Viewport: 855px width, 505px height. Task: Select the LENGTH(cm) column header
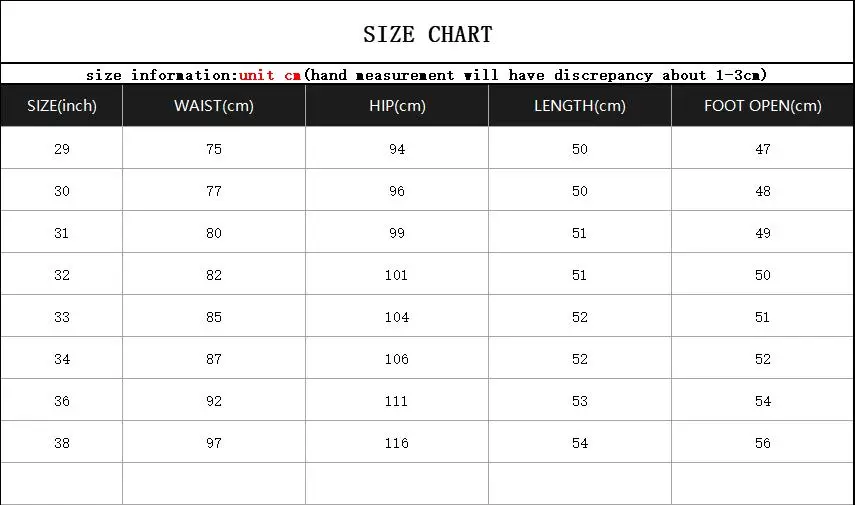(x=580, y=106)
